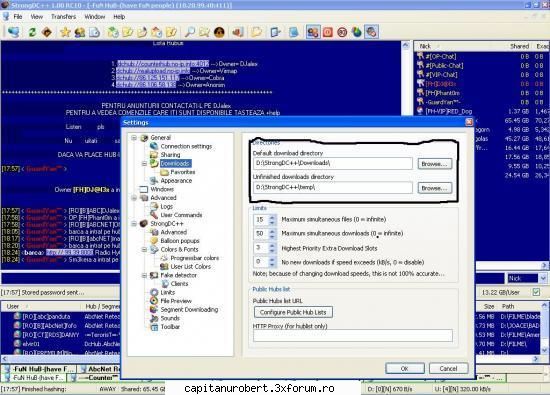Open the Public Hubs toolbar icon
550x395 pixels.
[x=14, y=32]
